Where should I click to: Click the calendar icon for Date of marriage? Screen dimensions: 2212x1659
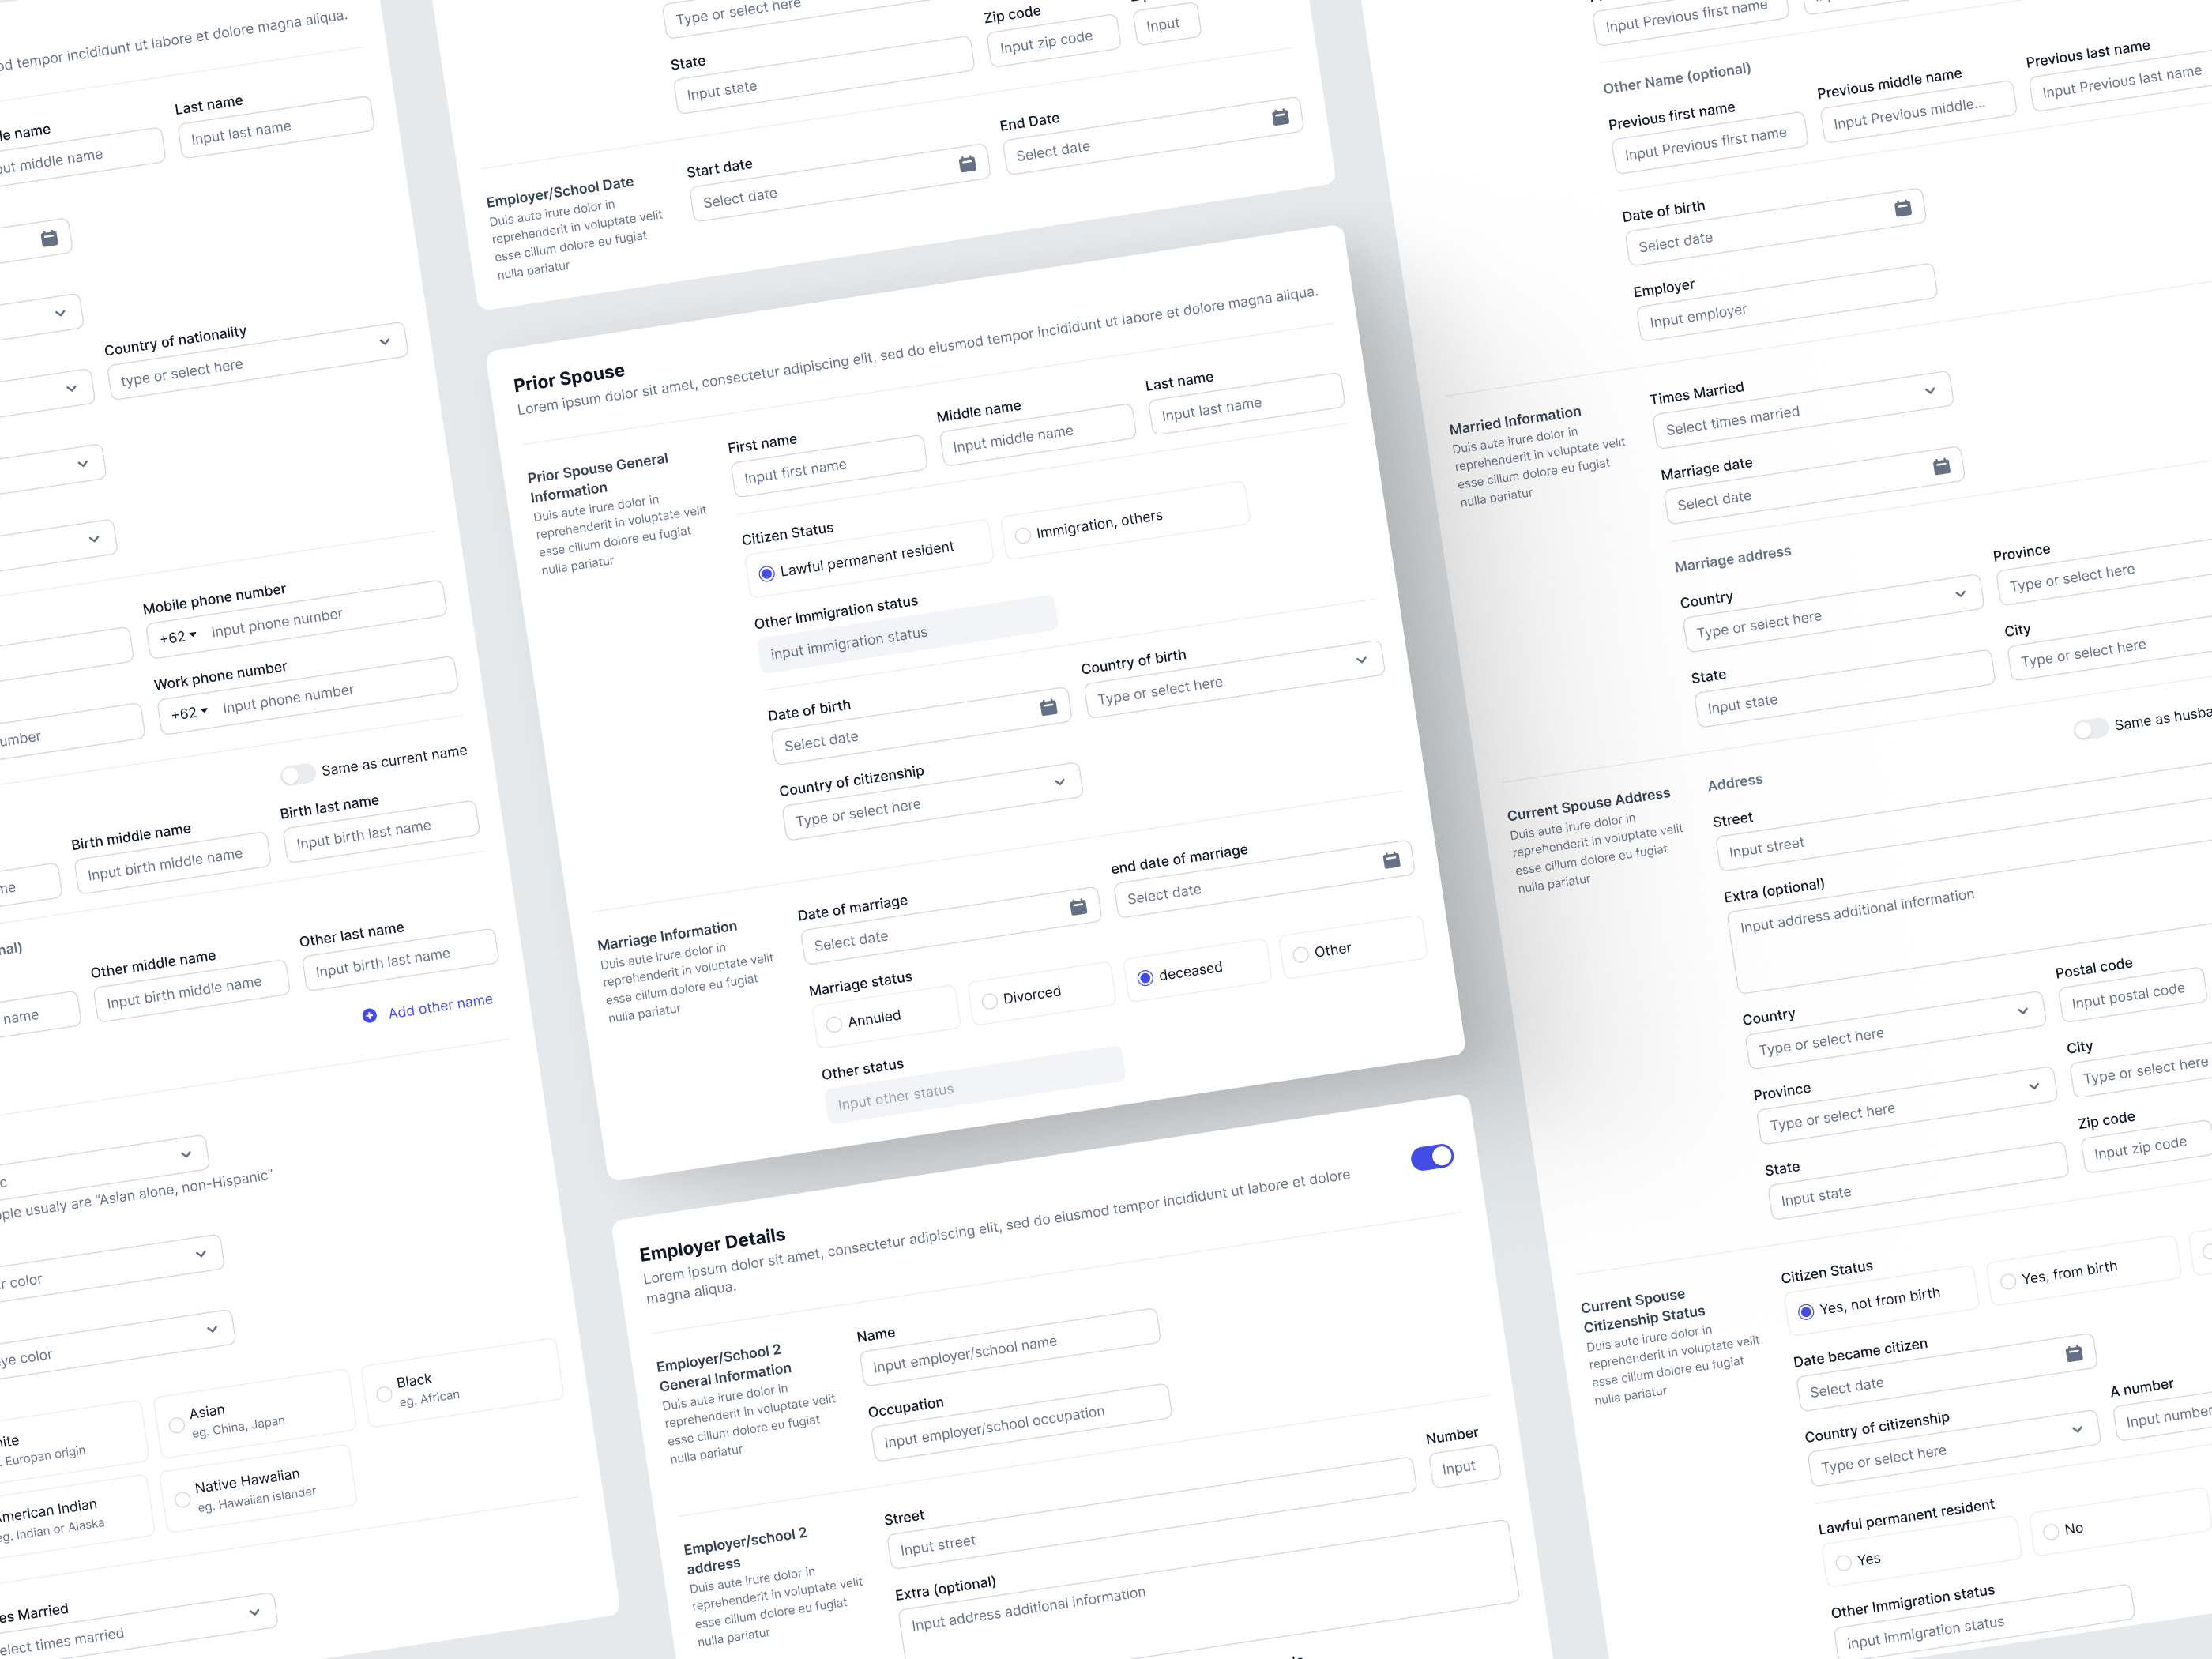coord(1077,905)
